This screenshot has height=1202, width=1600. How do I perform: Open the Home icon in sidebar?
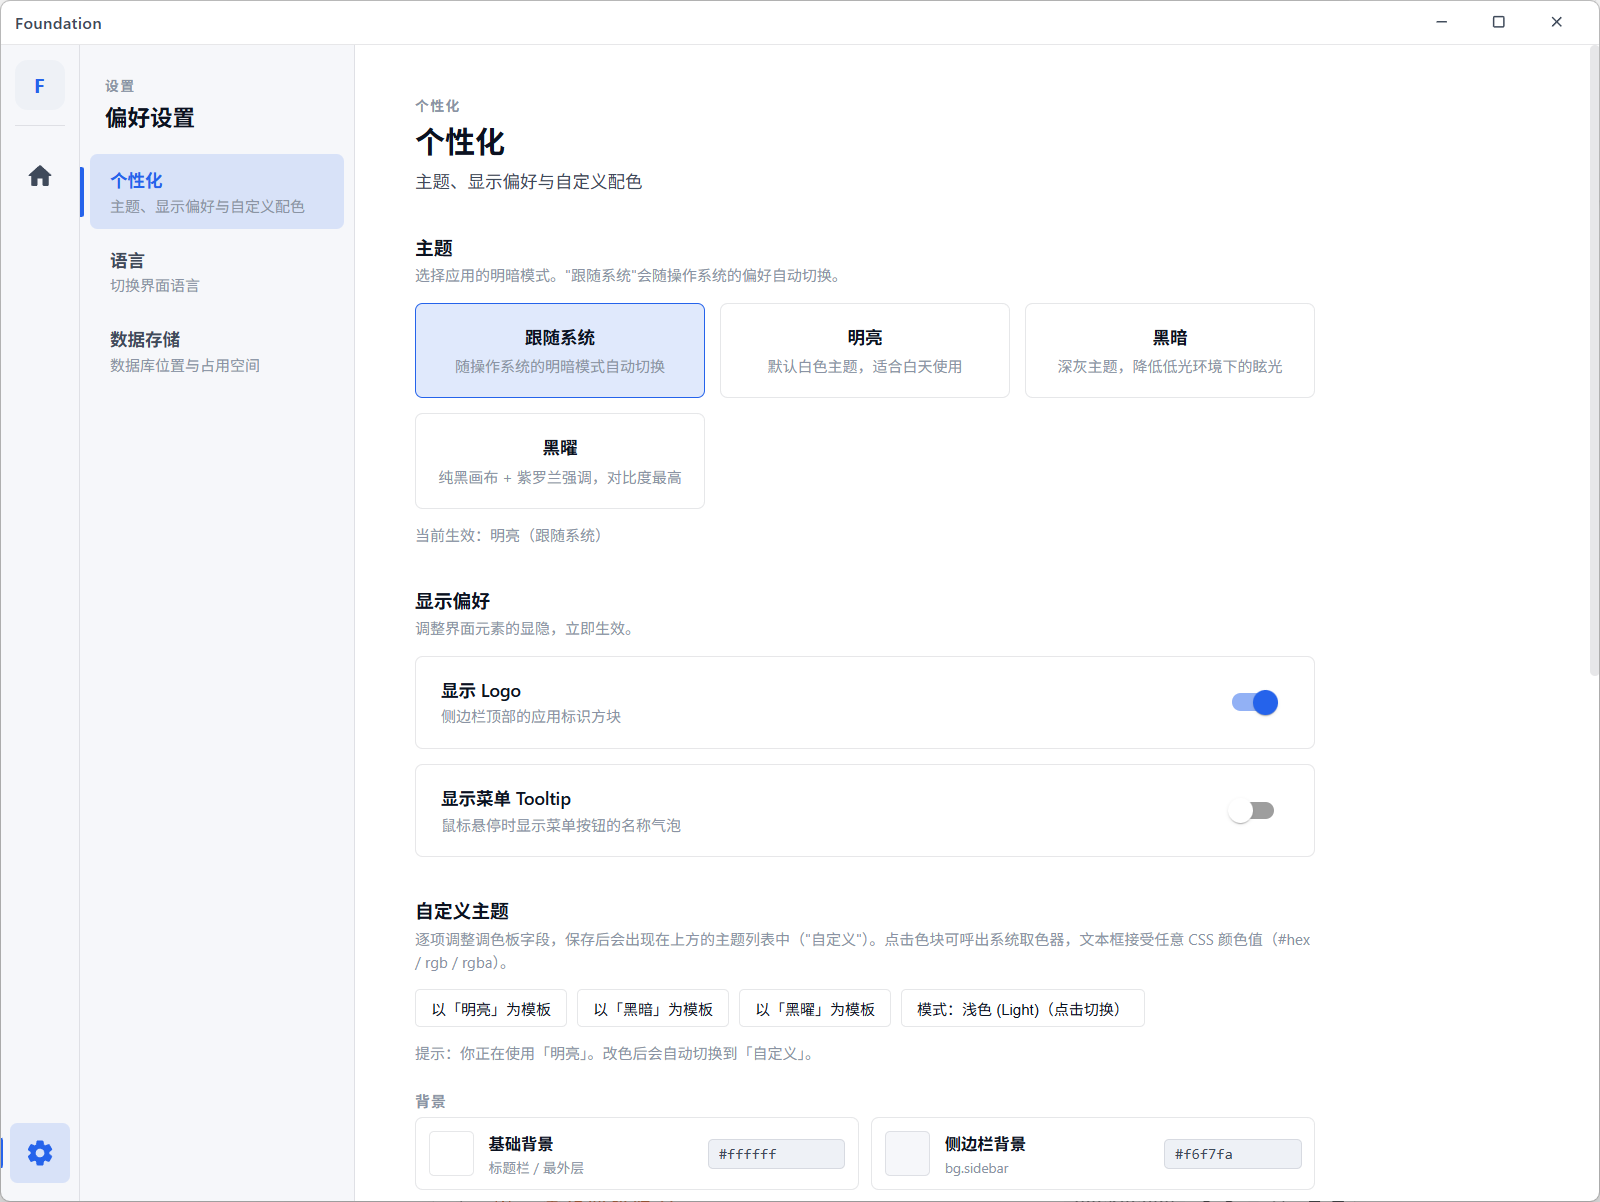pyautogui.click(x=40, y=176)
